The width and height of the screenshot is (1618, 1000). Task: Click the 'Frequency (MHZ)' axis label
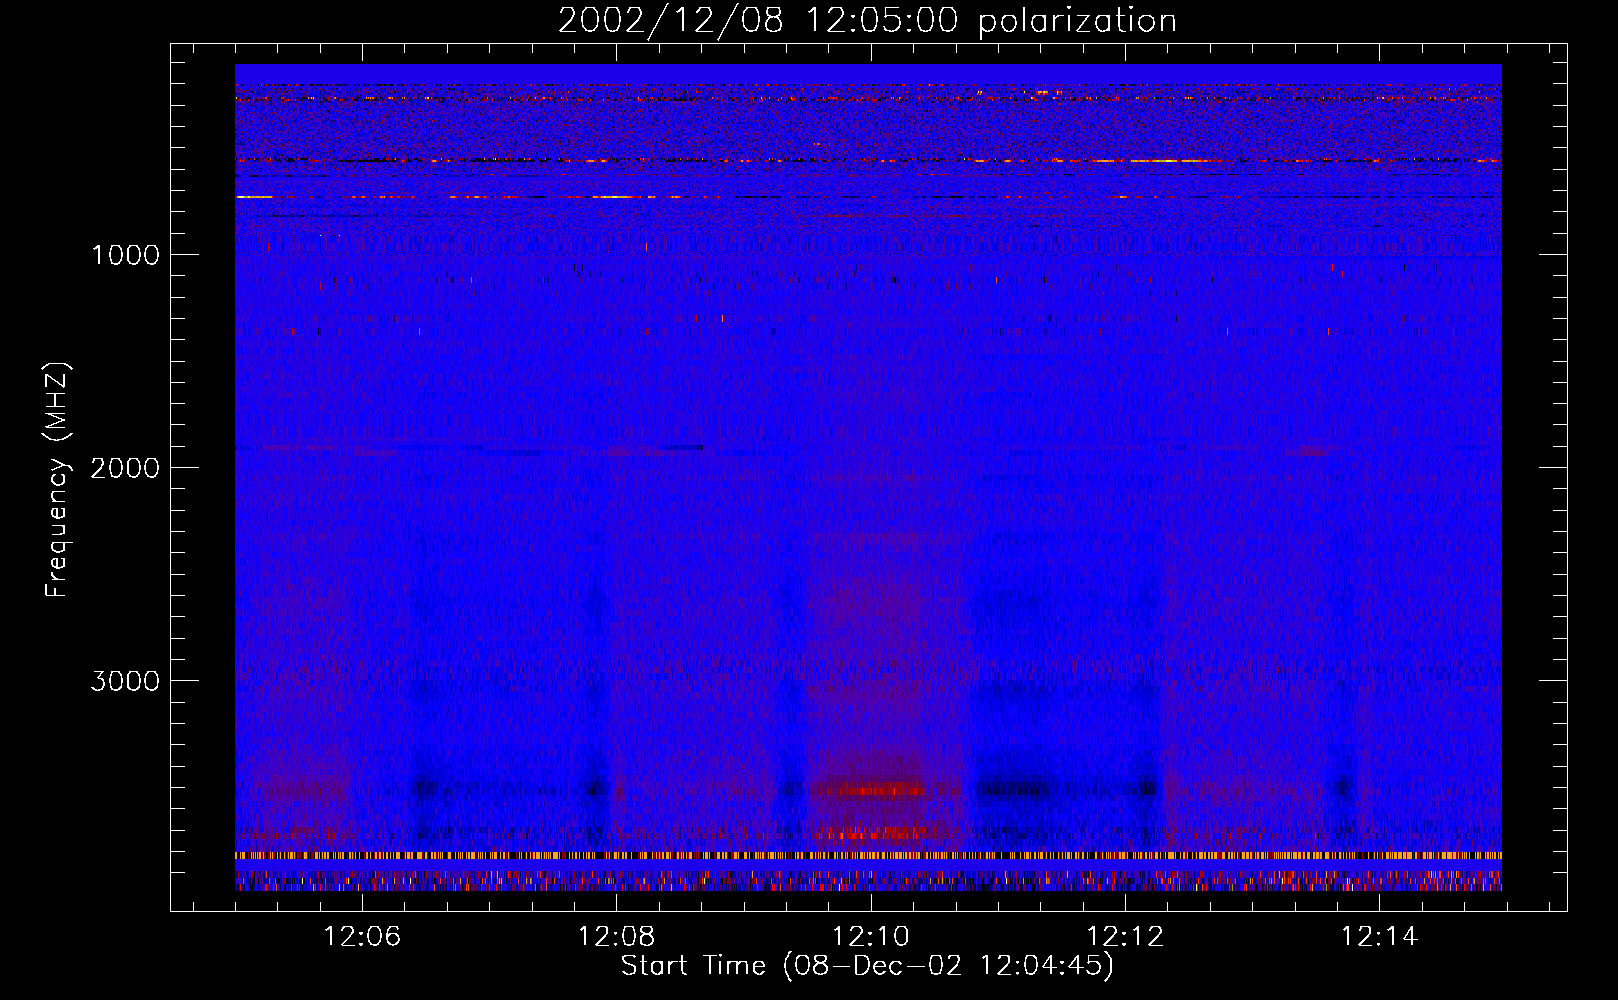point(57,480)
